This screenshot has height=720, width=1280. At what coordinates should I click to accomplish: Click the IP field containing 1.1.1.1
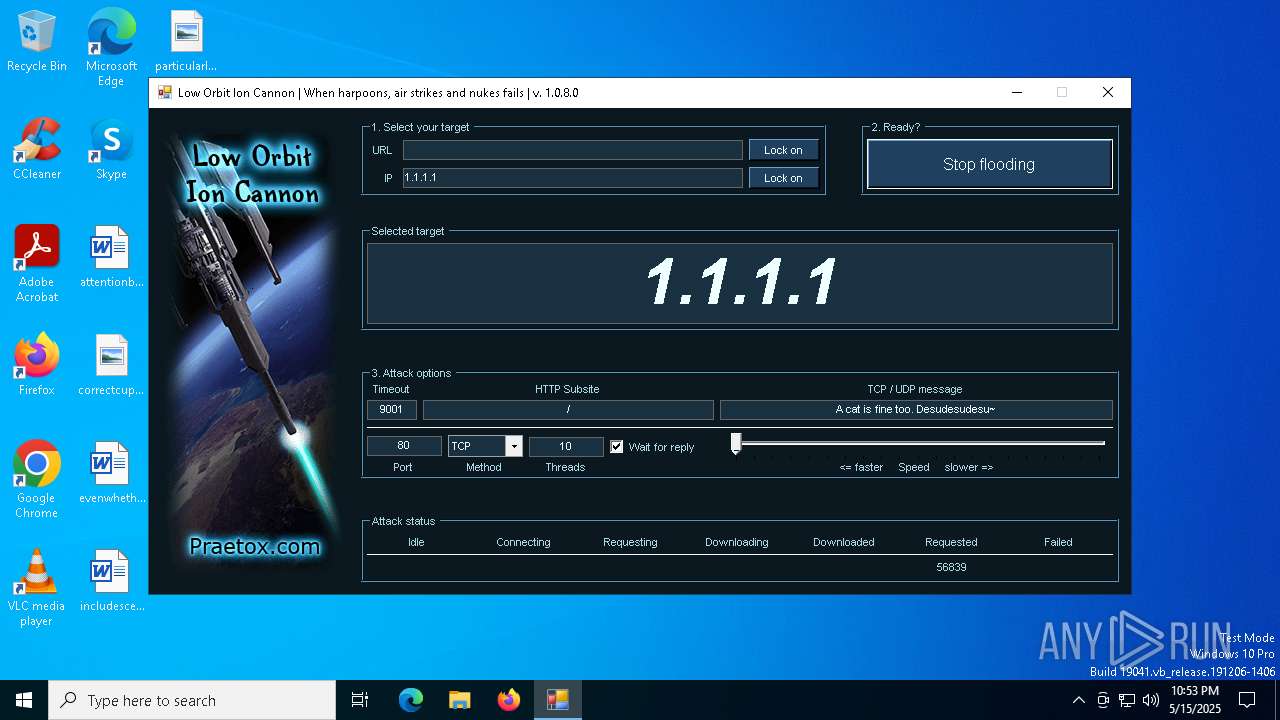tap(573, 178)
